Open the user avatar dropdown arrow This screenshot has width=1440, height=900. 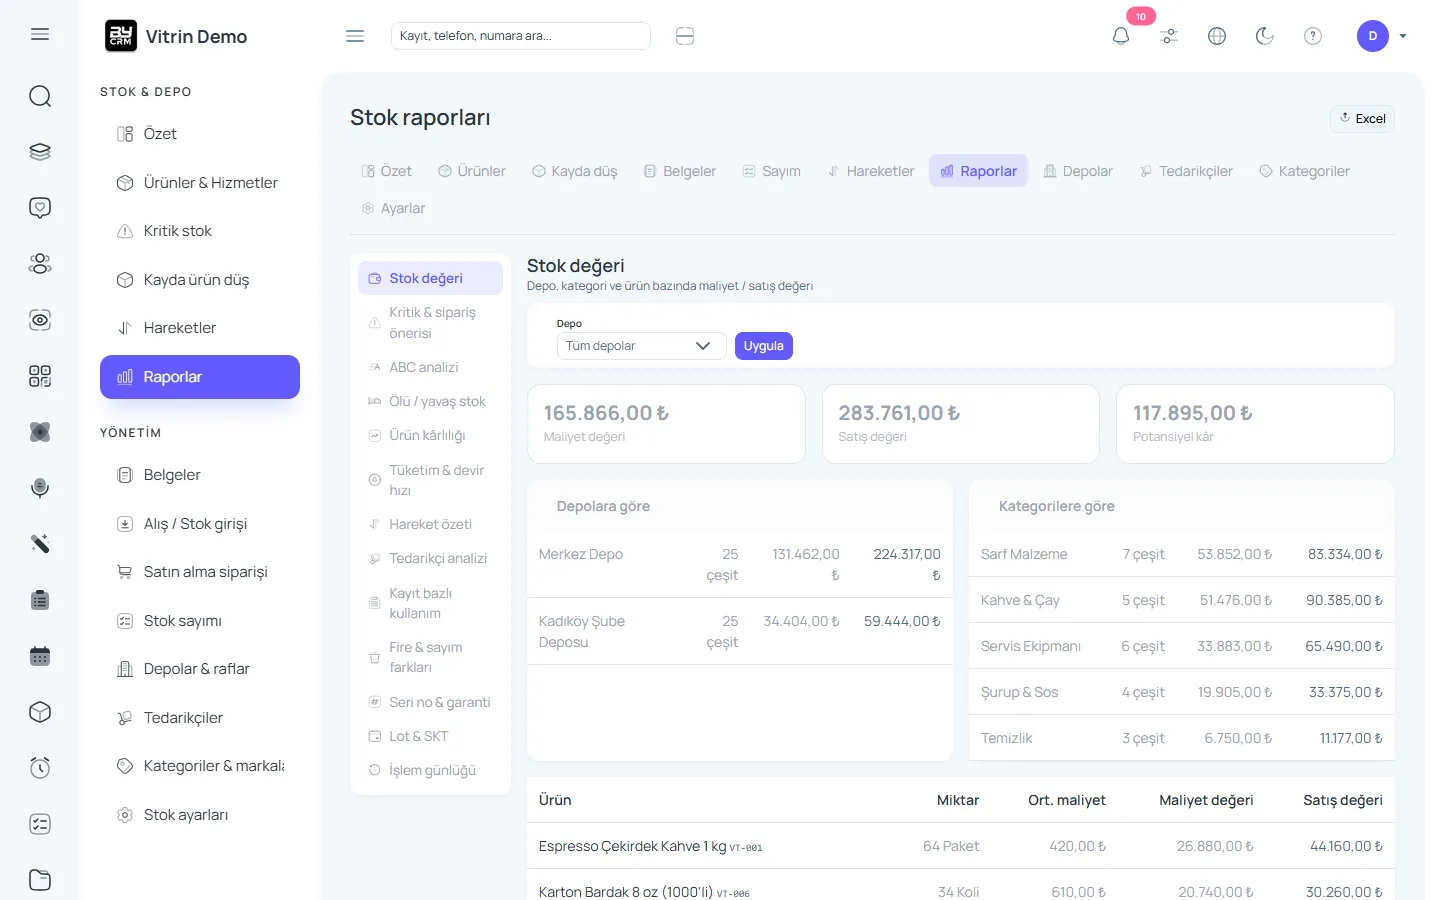[1403, 36]
